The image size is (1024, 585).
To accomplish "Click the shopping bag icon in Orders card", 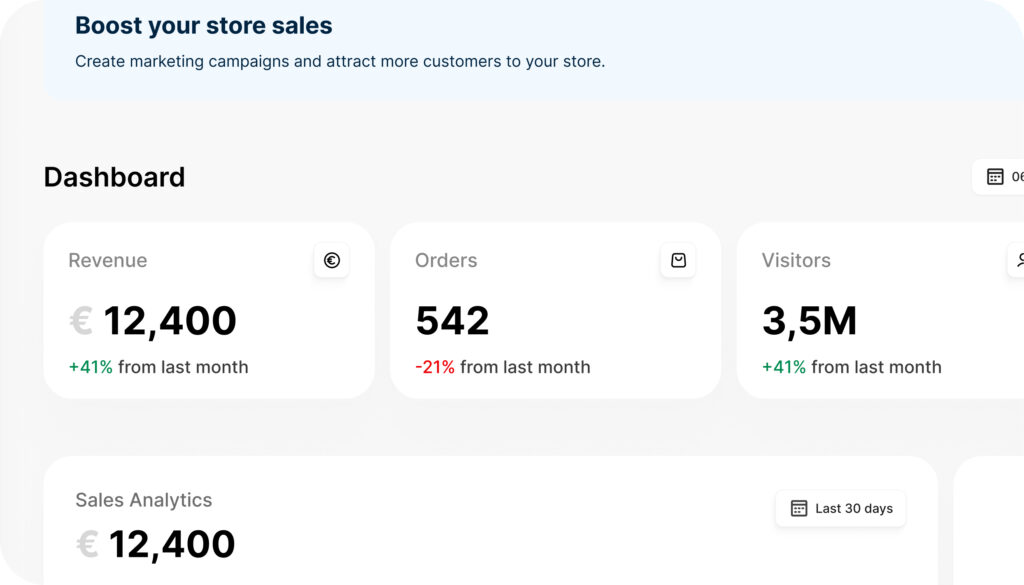I will tap(679, 261).
